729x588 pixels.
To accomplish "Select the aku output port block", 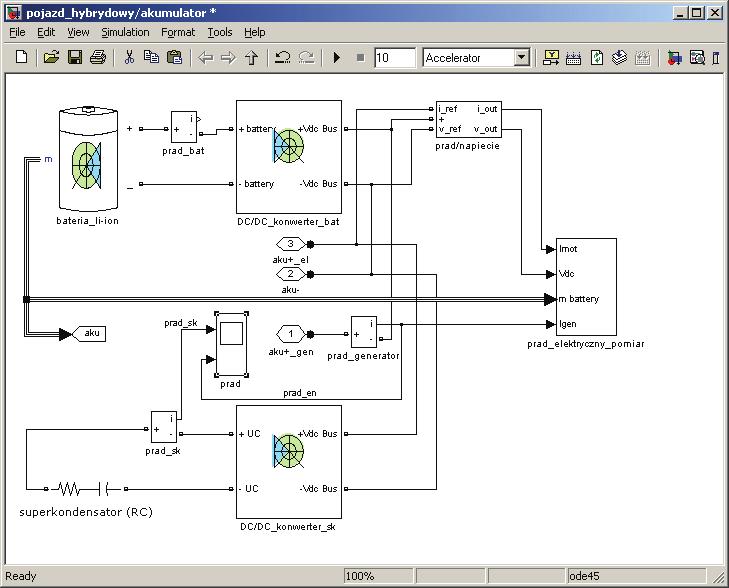I will coord(89,333).
